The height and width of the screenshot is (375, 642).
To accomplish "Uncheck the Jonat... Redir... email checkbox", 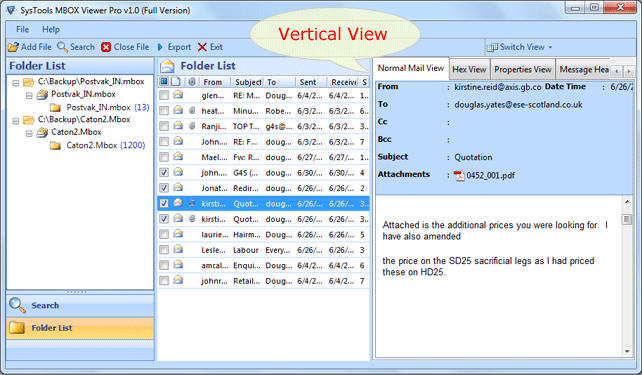I will (x=164, y=188).
